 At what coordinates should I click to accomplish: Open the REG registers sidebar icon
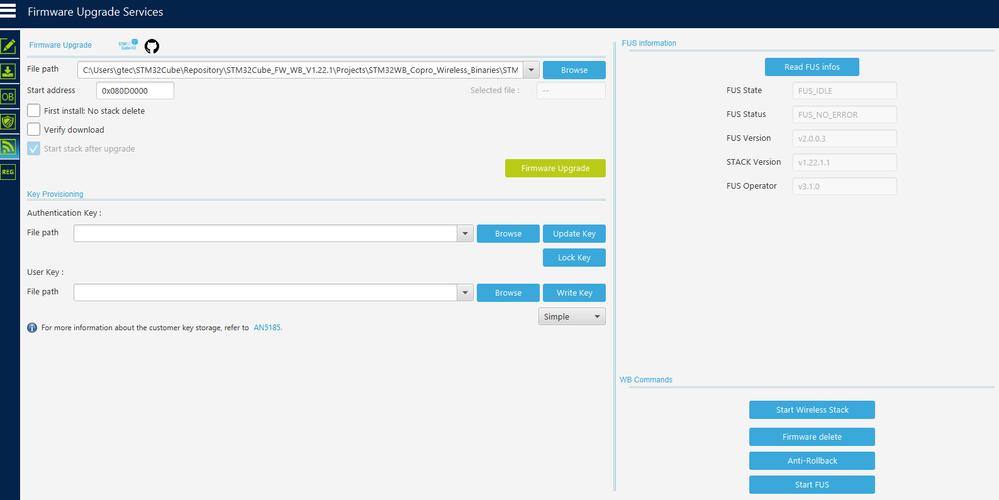click(8, 171)
